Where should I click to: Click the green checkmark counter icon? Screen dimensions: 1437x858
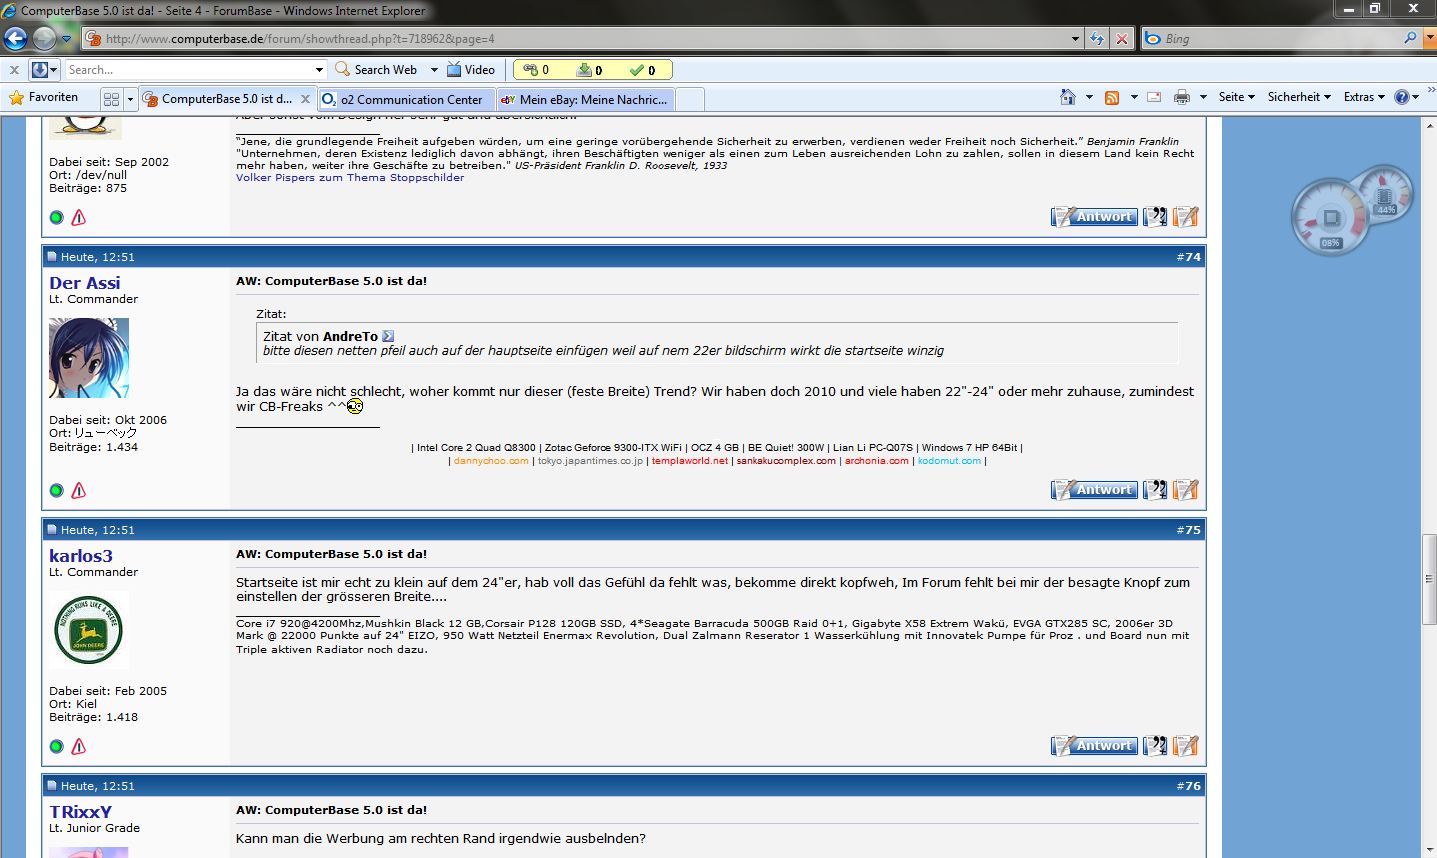[x=642, y=70]
